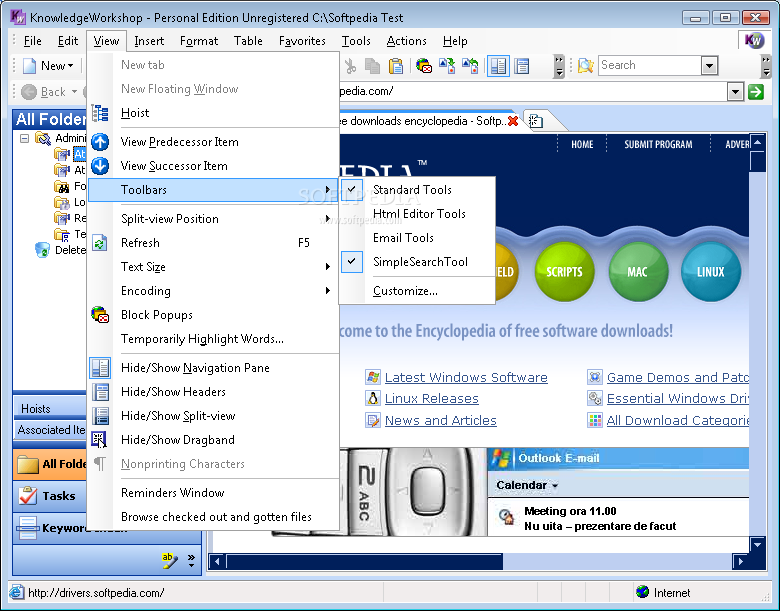Click the Hide/Show Navigation Pane icon
This screenshot has width=780, height=611.
pos(100,368)
